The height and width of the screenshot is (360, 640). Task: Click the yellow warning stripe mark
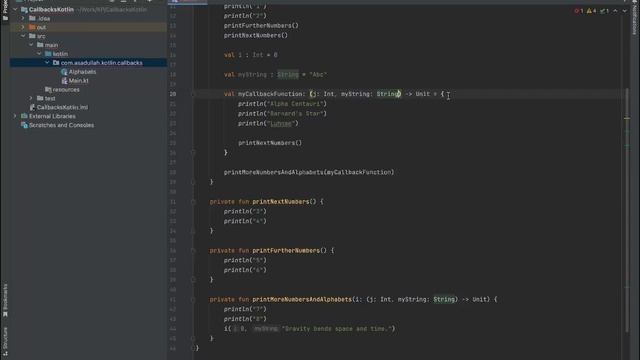click(x=627, y=118)
